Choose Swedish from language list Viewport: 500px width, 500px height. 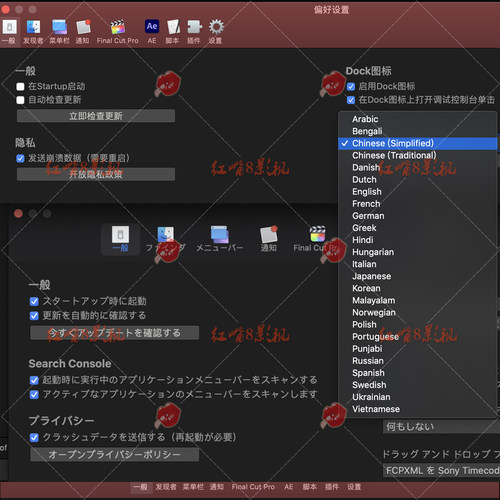(418, 385)
